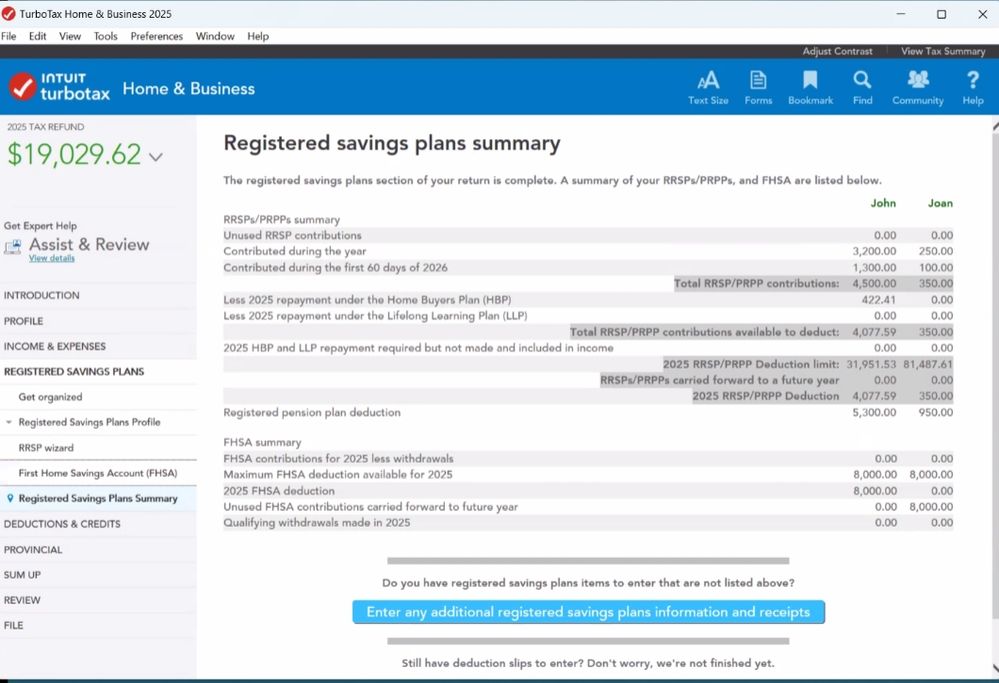Click Enter any additional registered savings plans button

click(588, 612)
